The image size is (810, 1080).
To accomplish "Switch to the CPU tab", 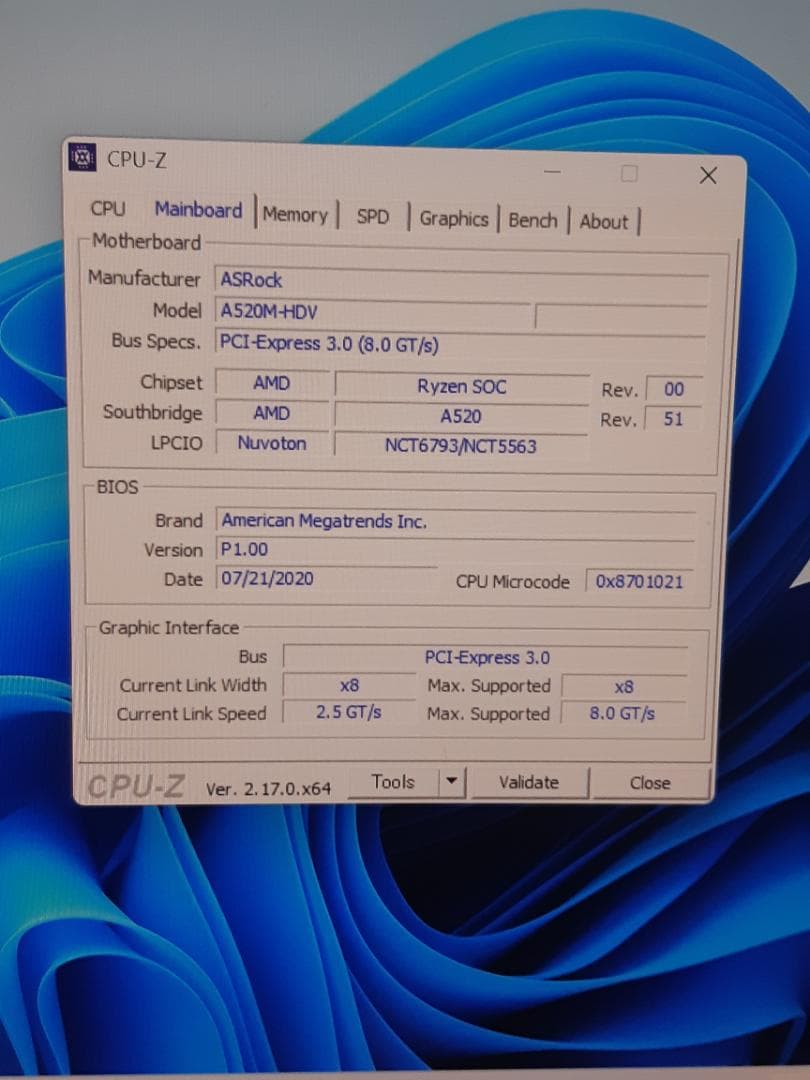I will tap(107, 210).
